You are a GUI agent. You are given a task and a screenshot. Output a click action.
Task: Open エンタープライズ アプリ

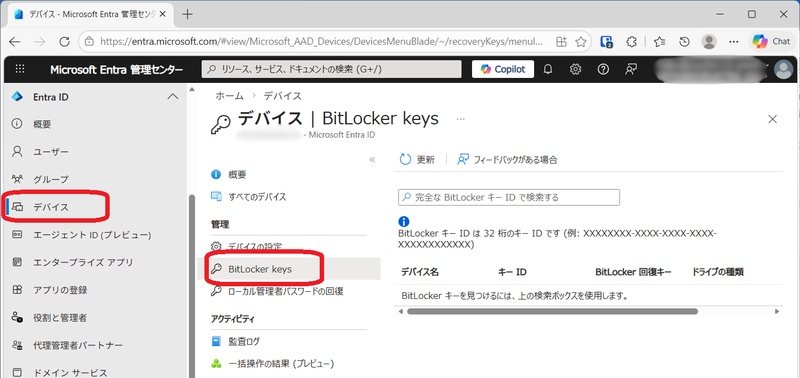(83, 262)
